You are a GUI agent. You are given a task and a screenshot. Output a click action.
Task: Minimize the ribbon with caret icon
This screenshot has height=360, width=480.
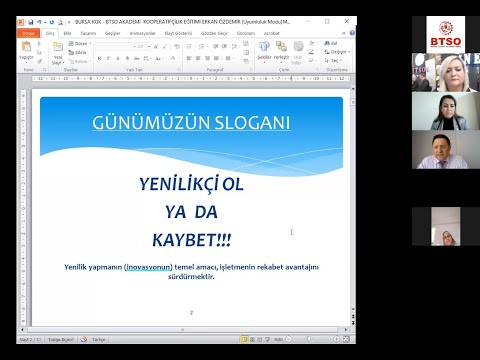(344, 33)
